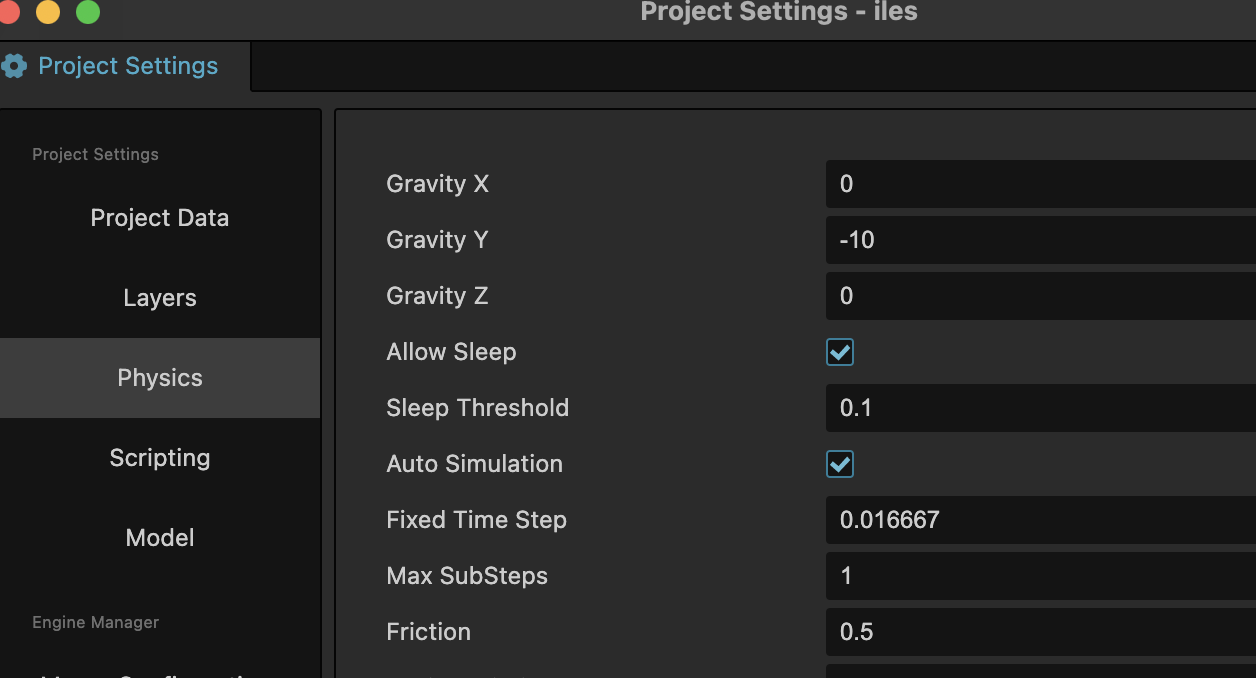This screenshot has height=678, width=1256.
Task: Change the Friction value field
Action: coord(1040,632)
